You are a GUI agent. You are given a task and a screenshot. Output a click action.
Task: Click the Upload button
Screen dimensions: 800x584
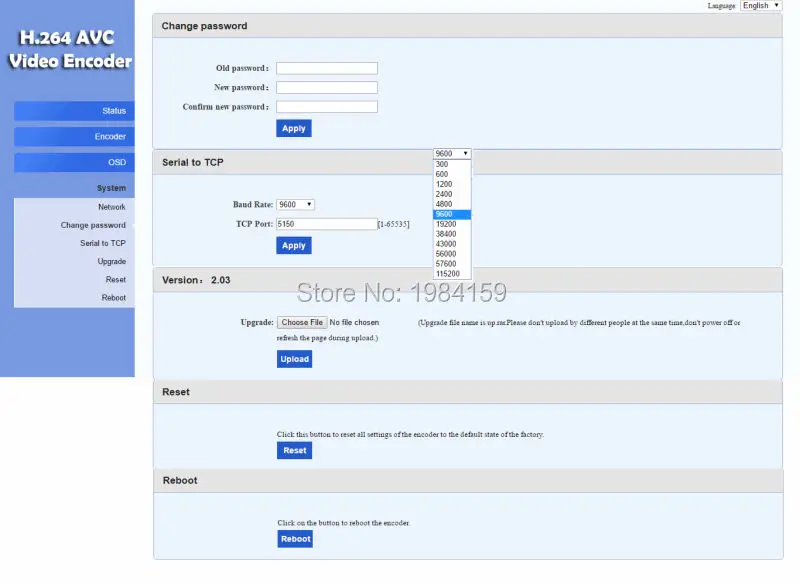pos(294,359)
